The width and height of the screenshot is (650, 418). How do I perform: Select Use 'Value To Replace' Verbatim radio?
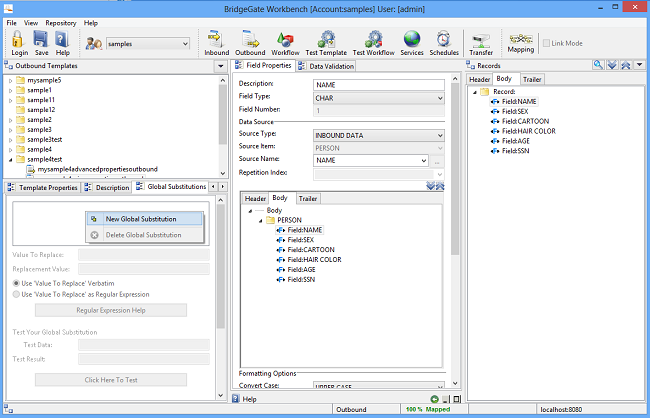[x=16, y=283]
